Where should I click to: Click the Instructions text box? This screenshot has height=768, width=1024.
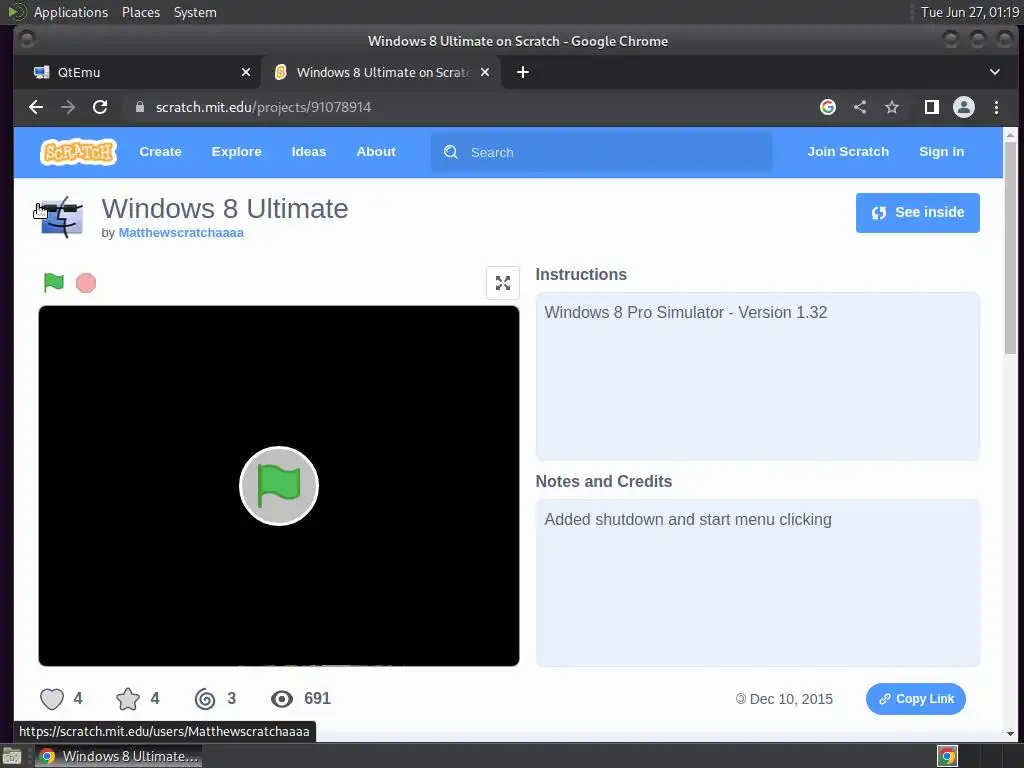coord(758,376)
